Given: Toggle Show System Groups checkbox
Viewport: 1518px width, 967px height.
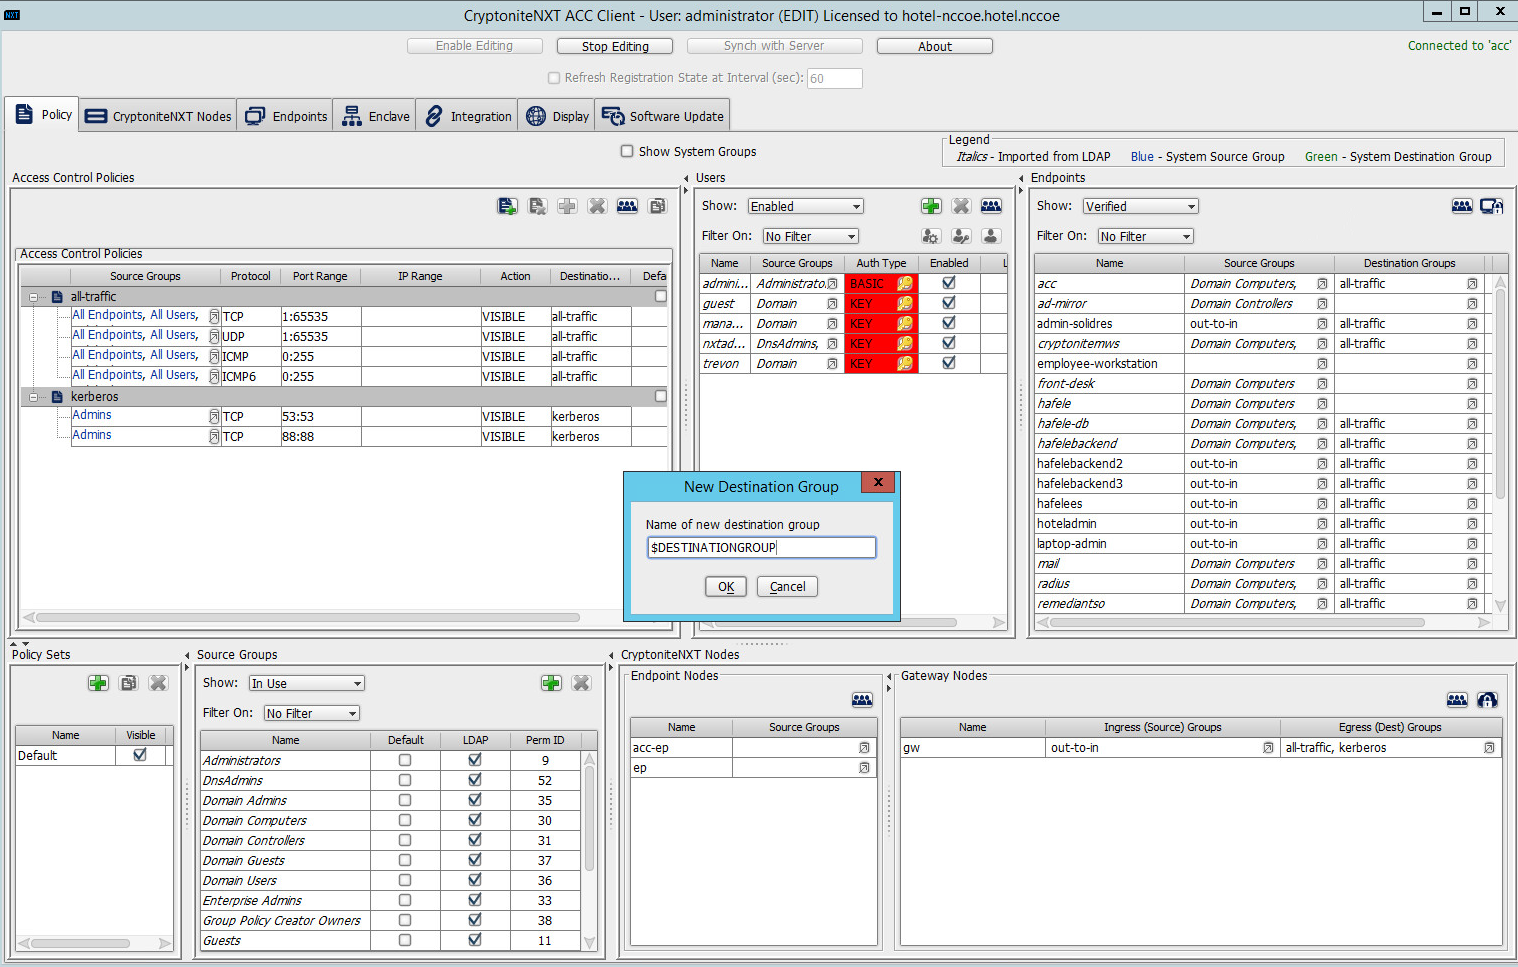Looking at the screenshot, I should pos(627,151).
